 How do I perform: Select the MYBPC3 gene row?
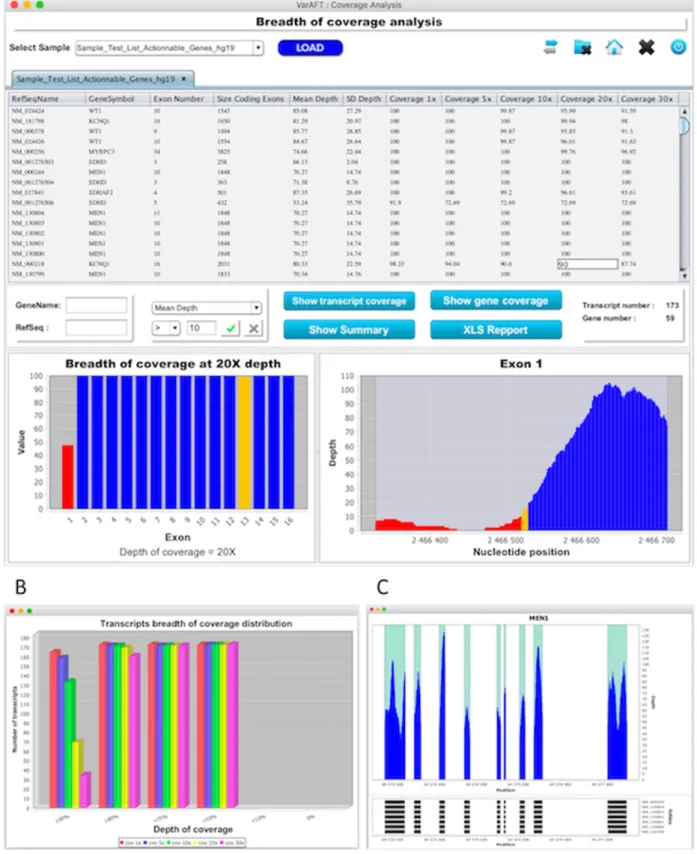coord(344,152)
